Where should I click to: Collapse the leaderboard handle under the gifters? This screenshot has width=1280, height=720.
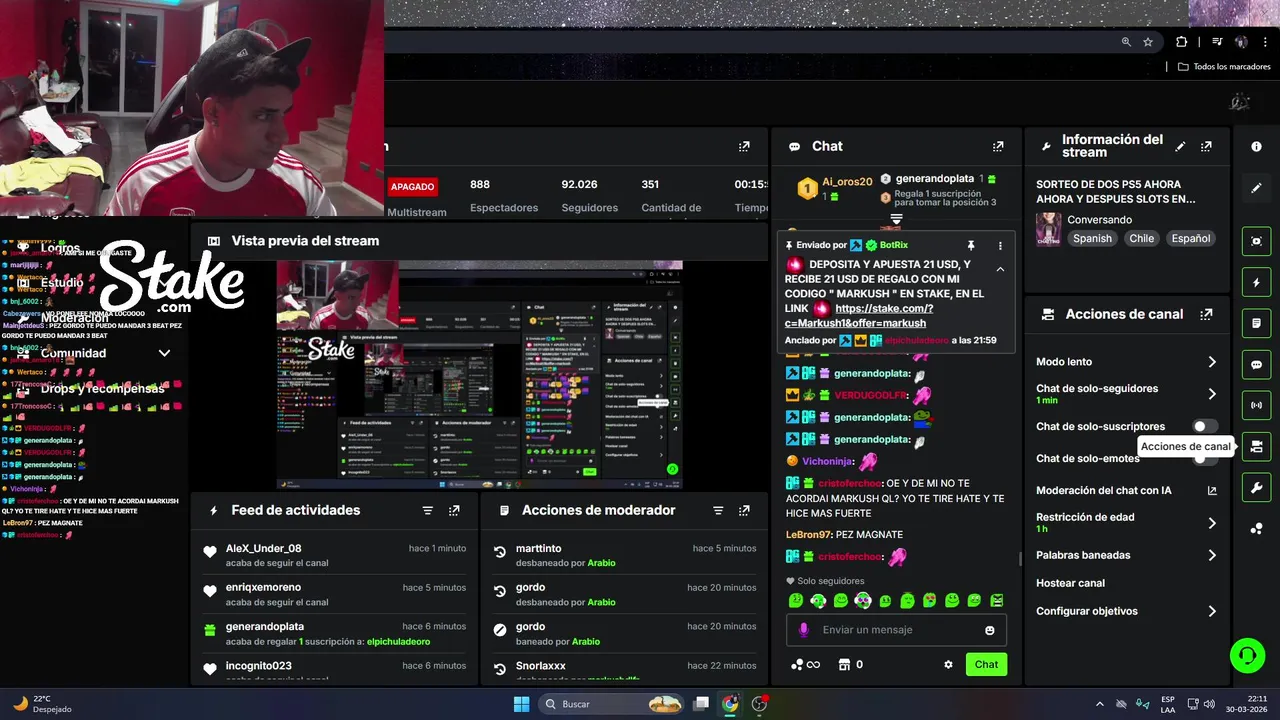pos(896,219)
